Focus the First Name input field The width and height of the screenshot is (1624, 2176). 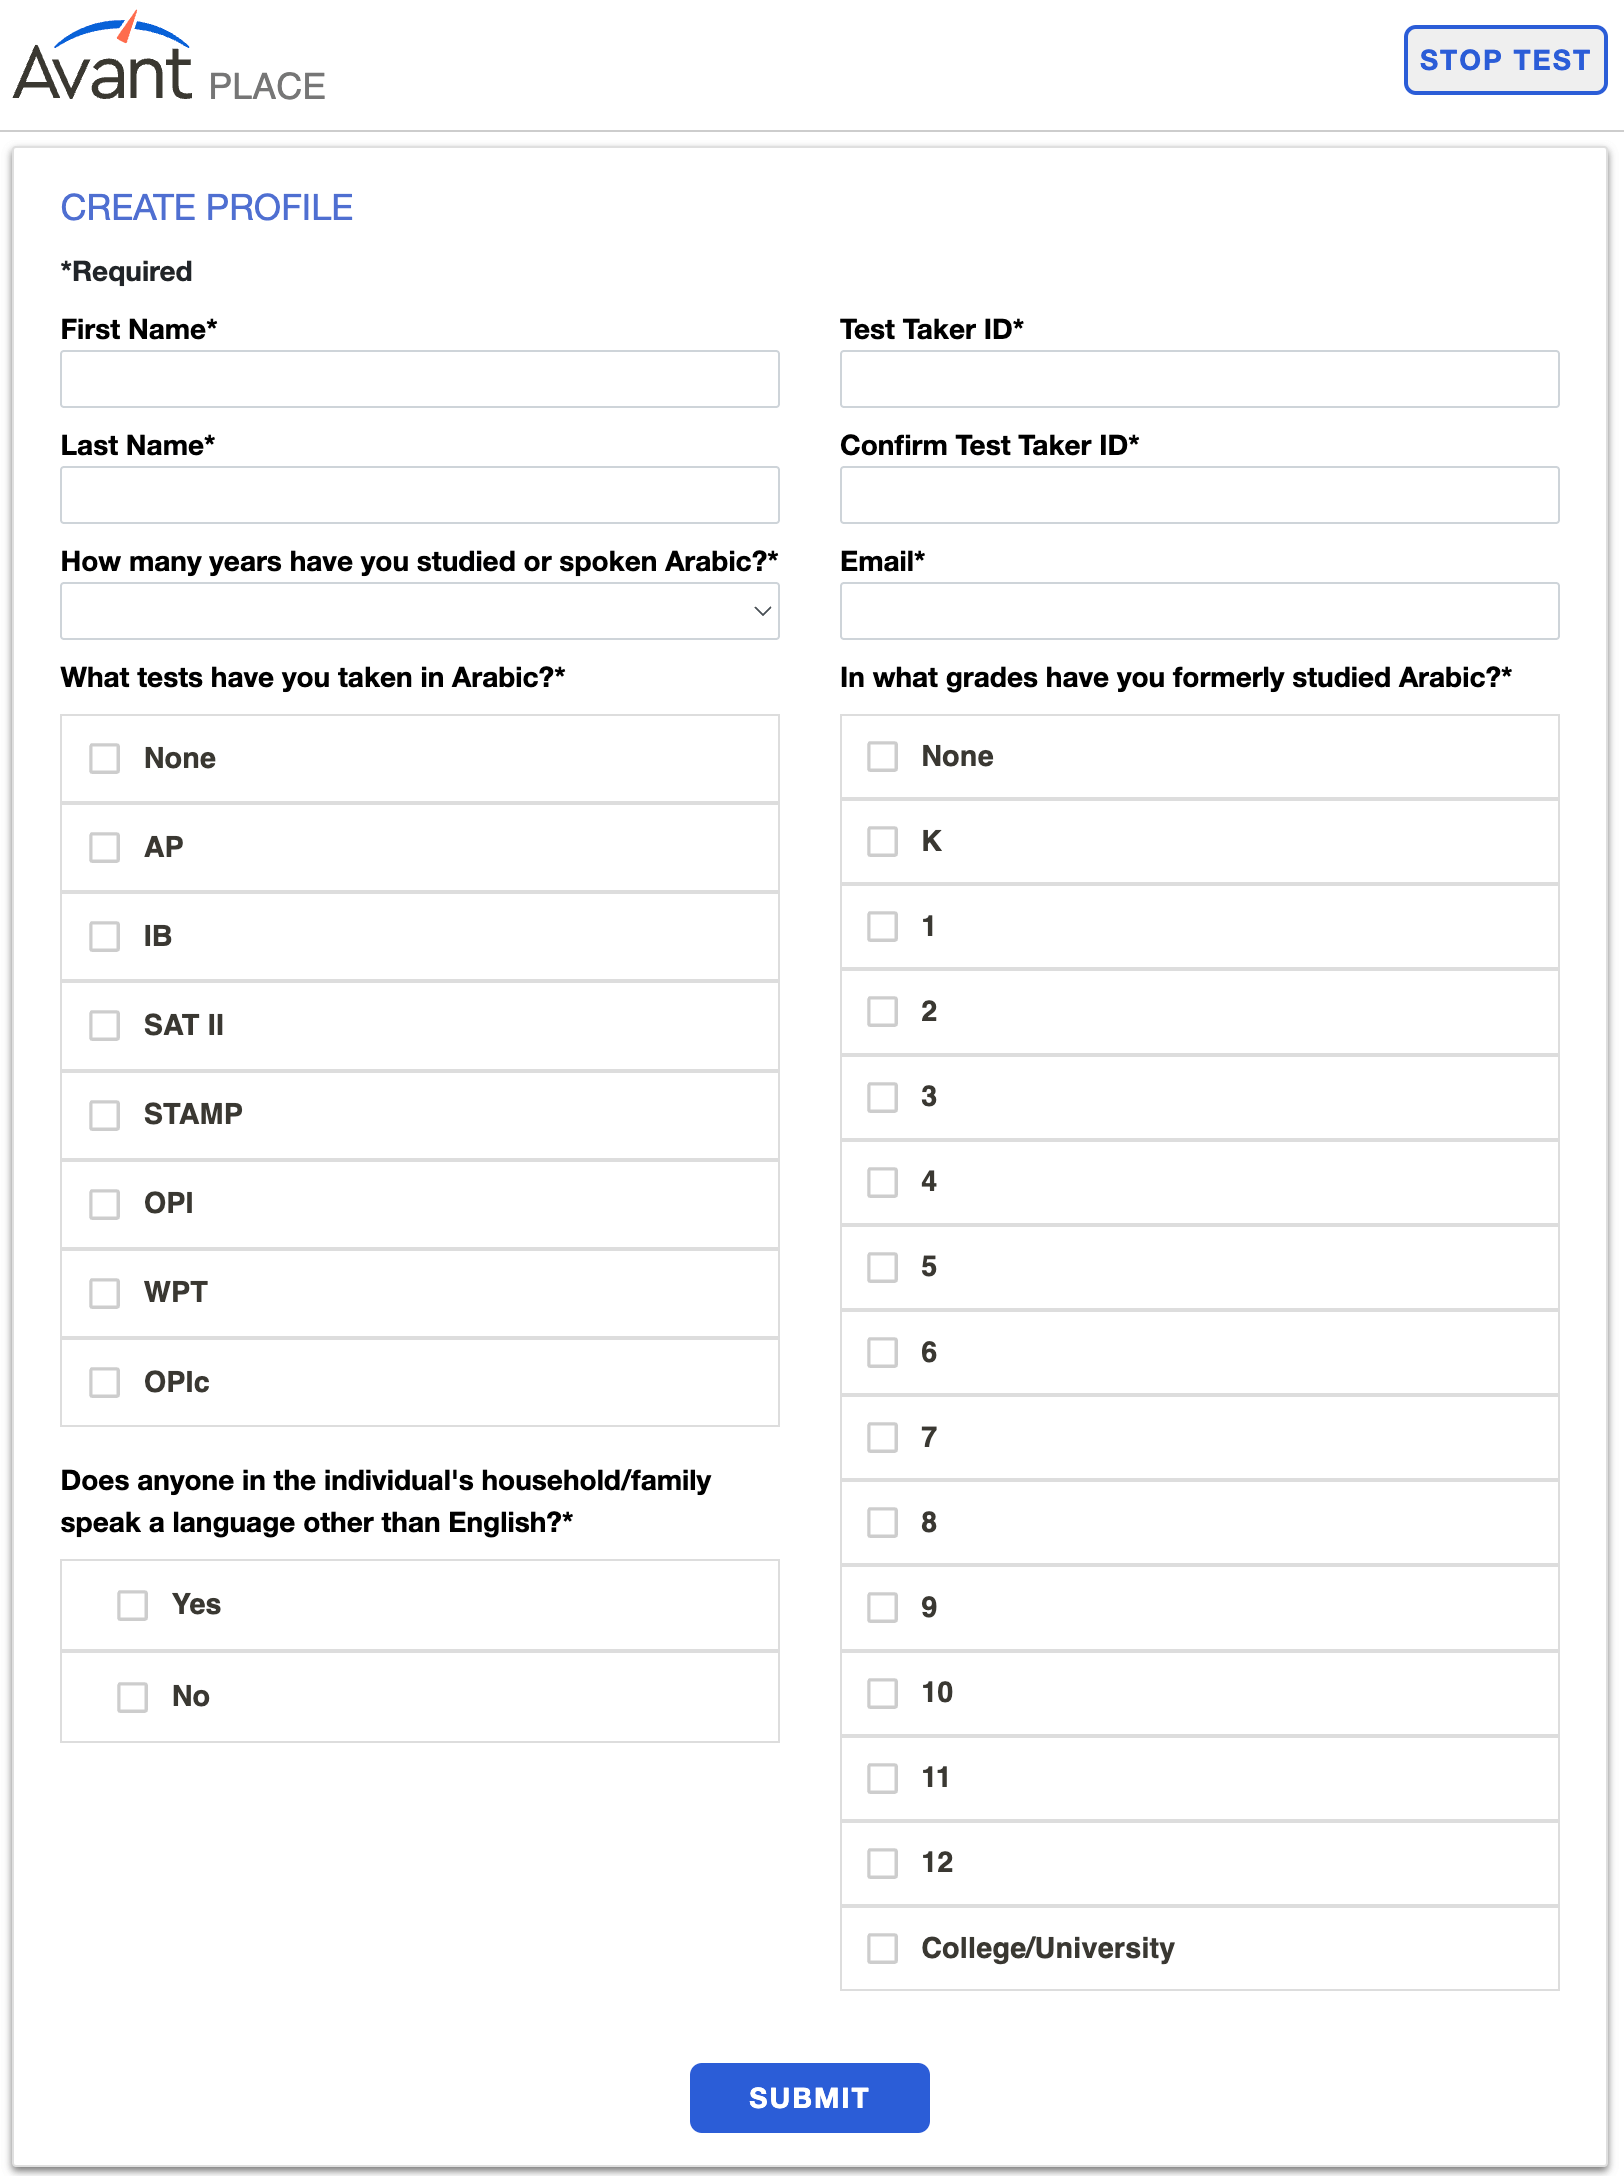[420, 379]
